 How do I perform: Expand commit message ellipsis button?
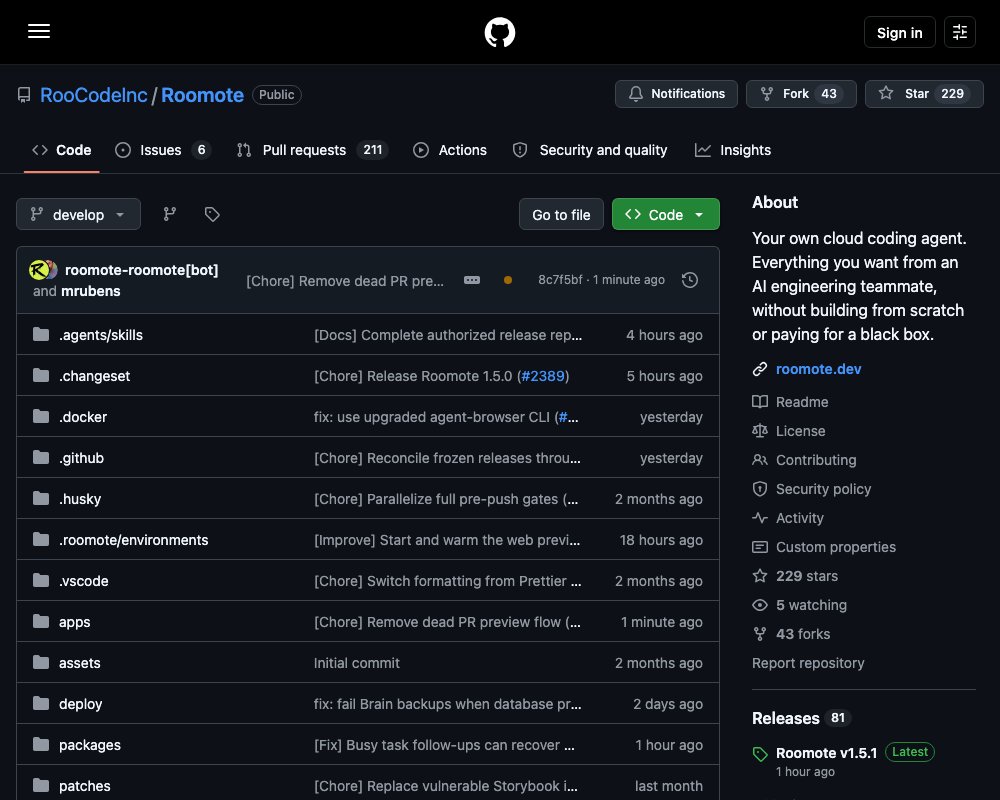(472, 280)
